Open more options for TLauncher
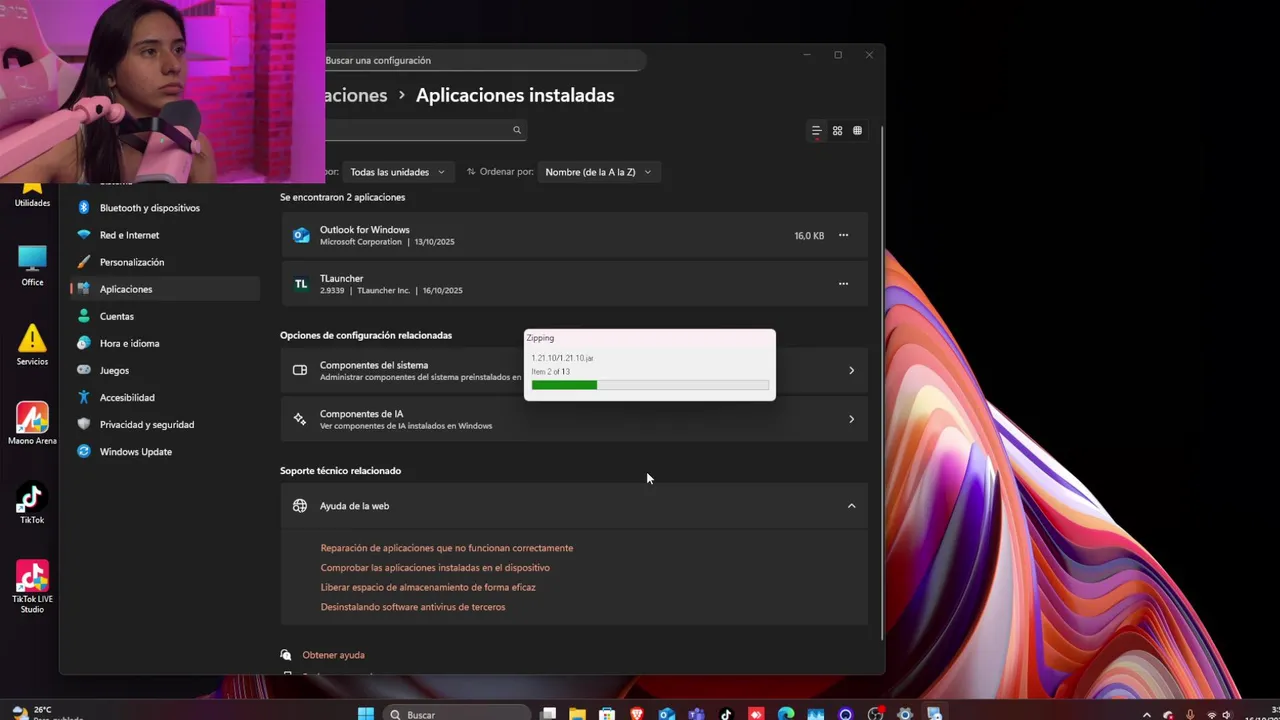Image resolution: width=1280 pixels, height=720 pixels. click(x=843, y=284)
